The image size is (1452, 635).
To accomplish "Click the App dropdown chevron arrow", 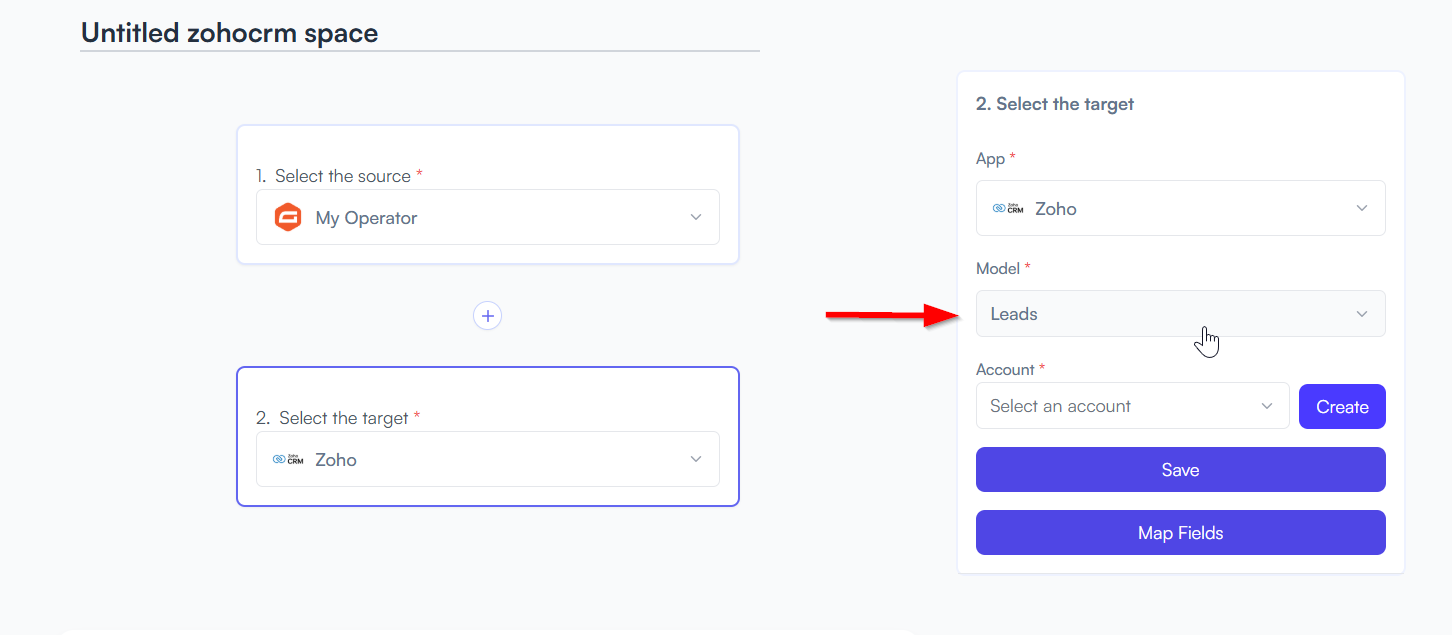I will pos(1362,208).
